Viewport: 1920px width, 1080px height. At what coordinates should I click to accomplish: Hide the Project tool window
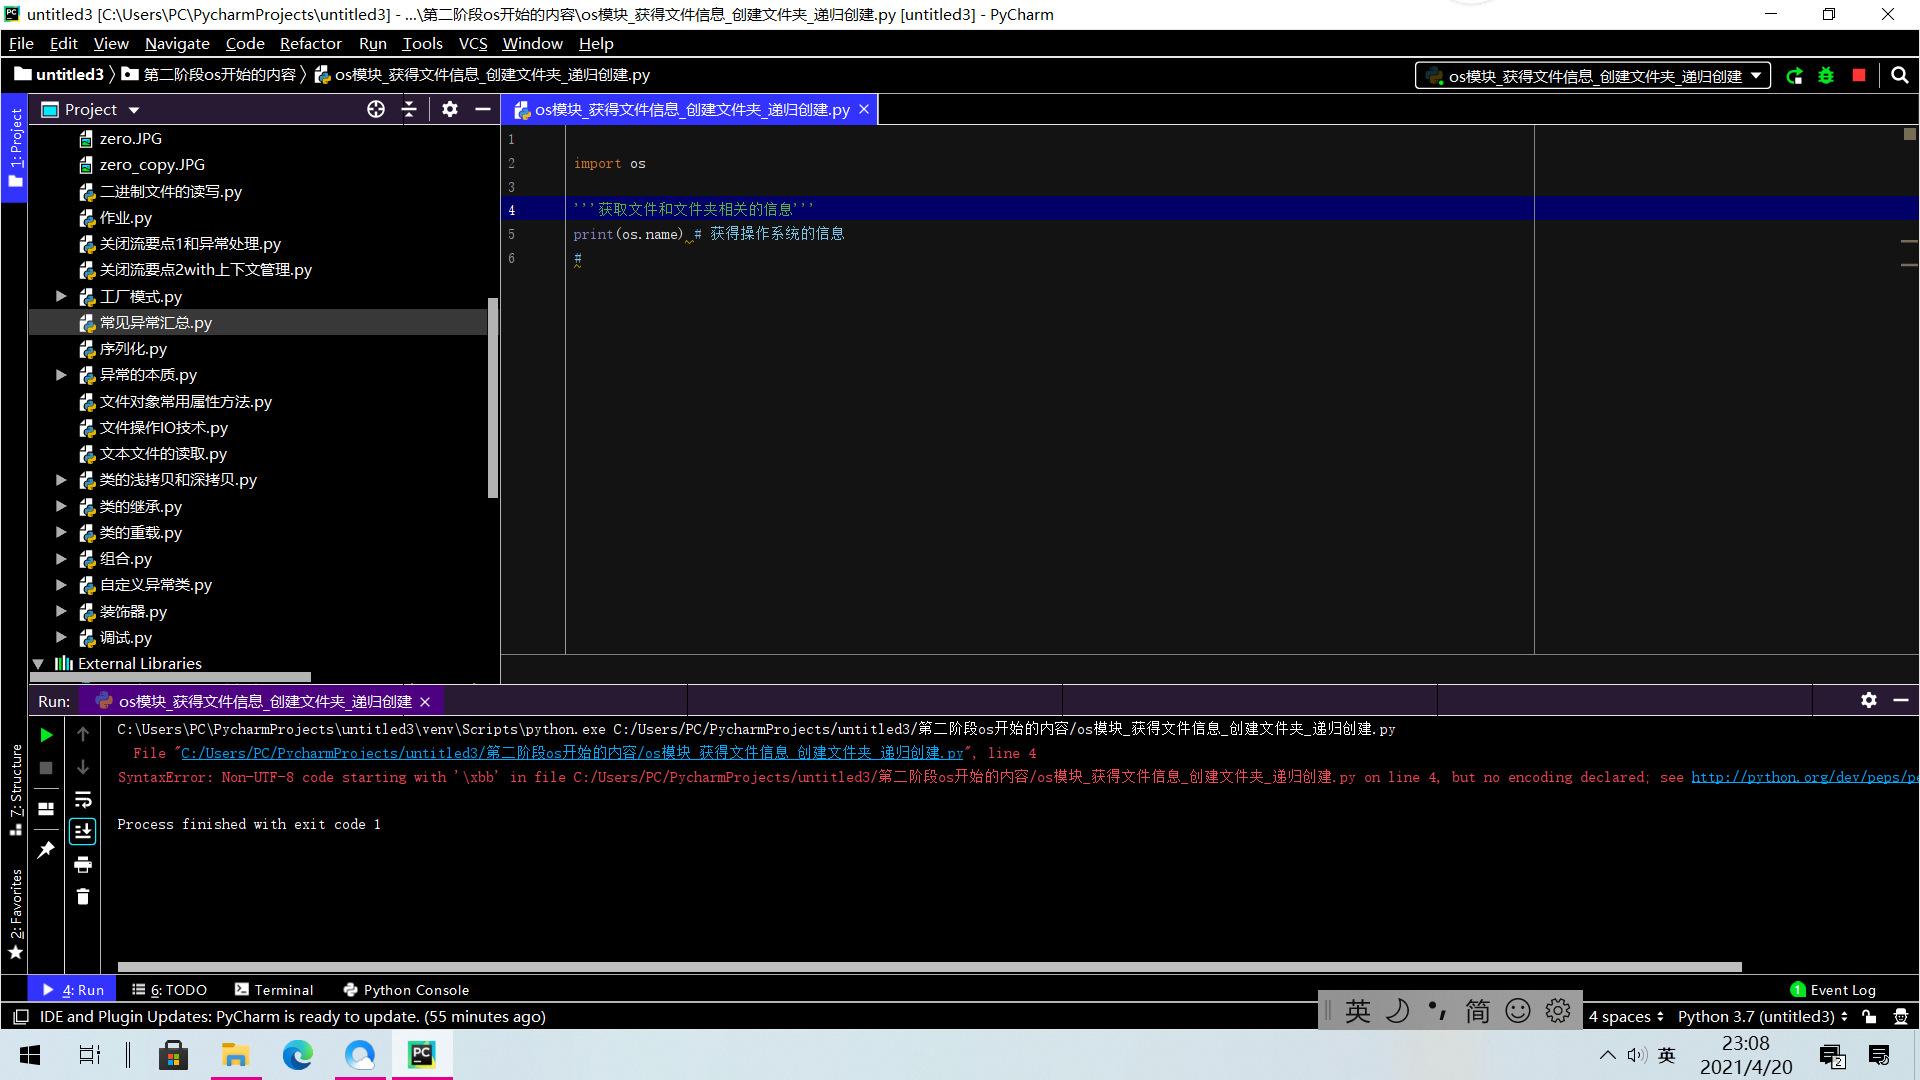click(x=483, y=109)
